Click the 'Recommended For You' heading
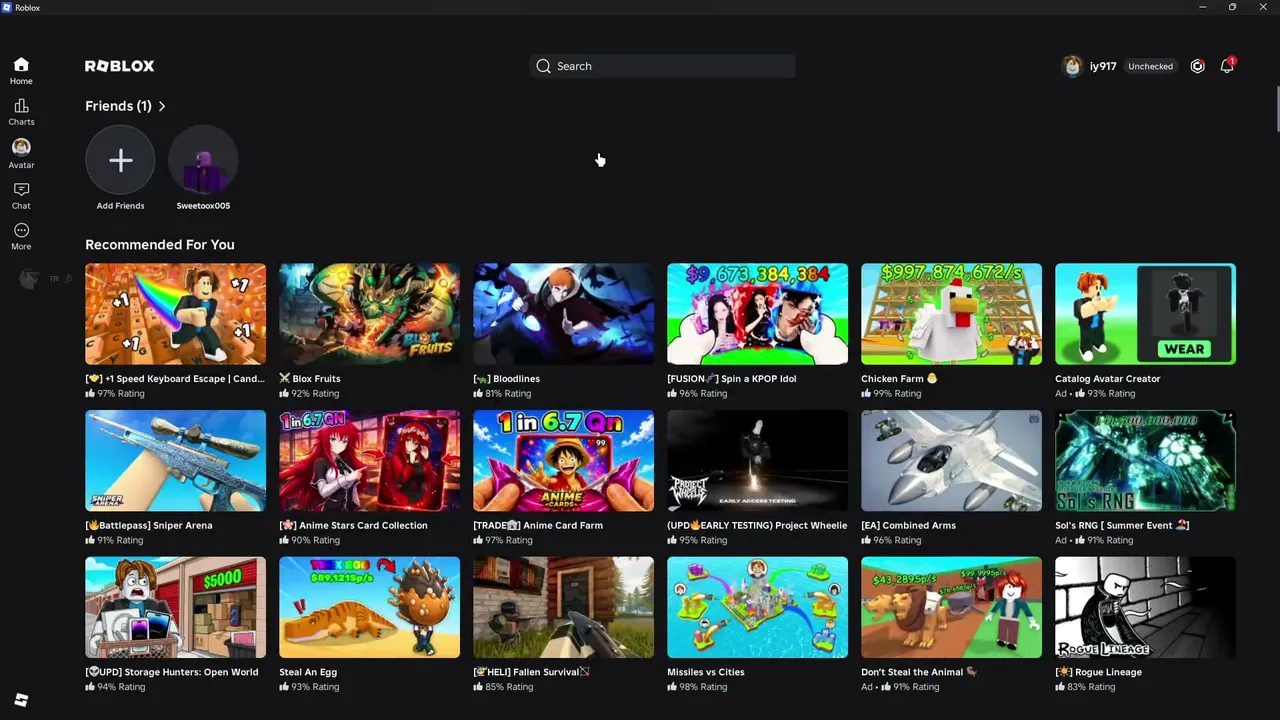This screenshot has height=720, width=1280. pyautogui.click(x=160, y=245)
